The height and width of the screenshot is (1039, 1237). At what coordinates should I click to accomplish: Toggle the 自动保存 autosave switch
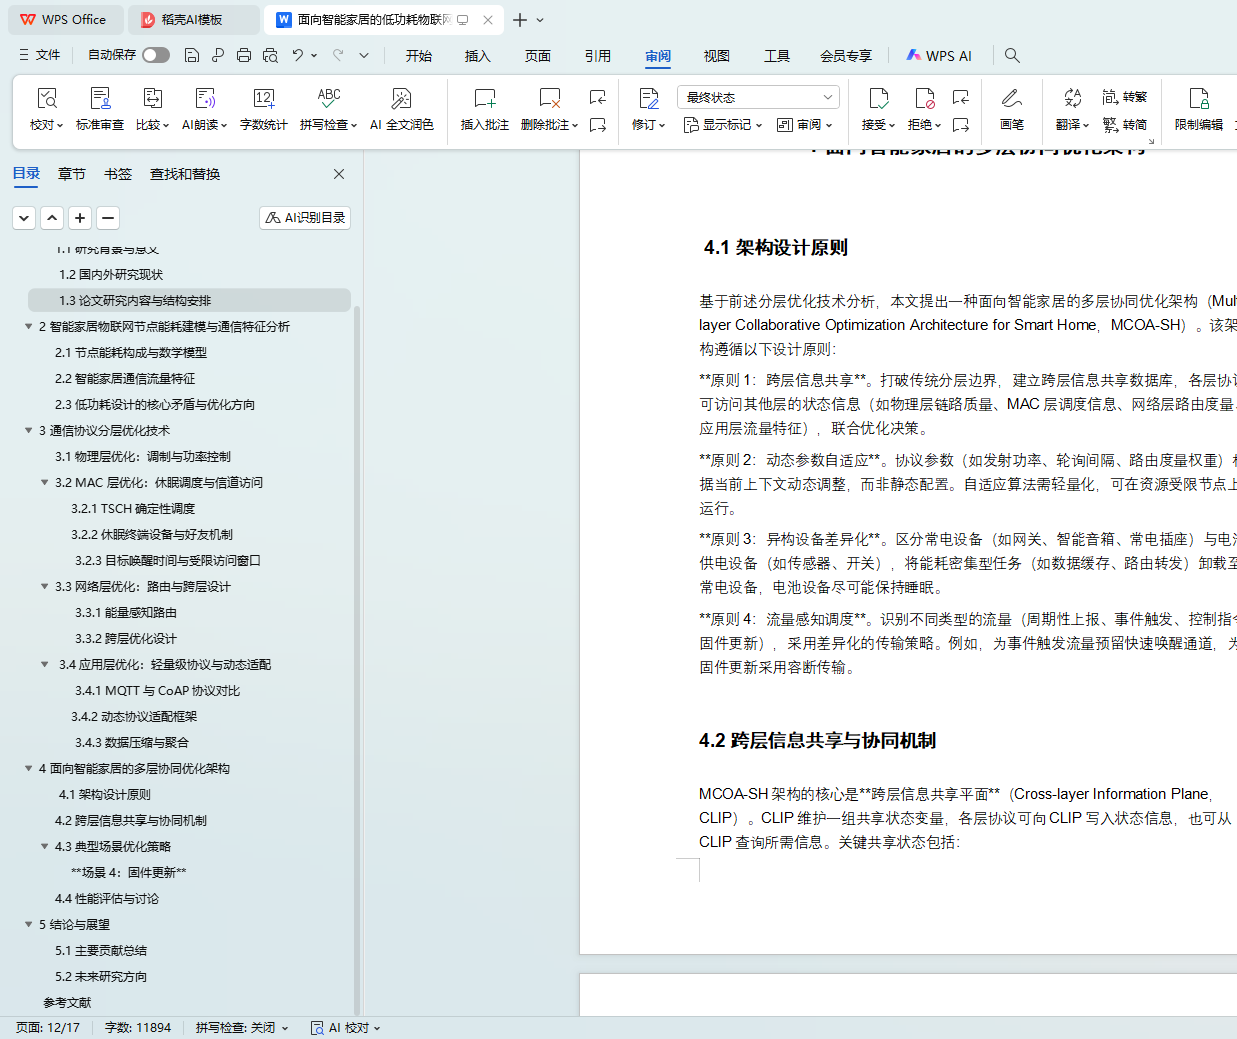(155, 55)
